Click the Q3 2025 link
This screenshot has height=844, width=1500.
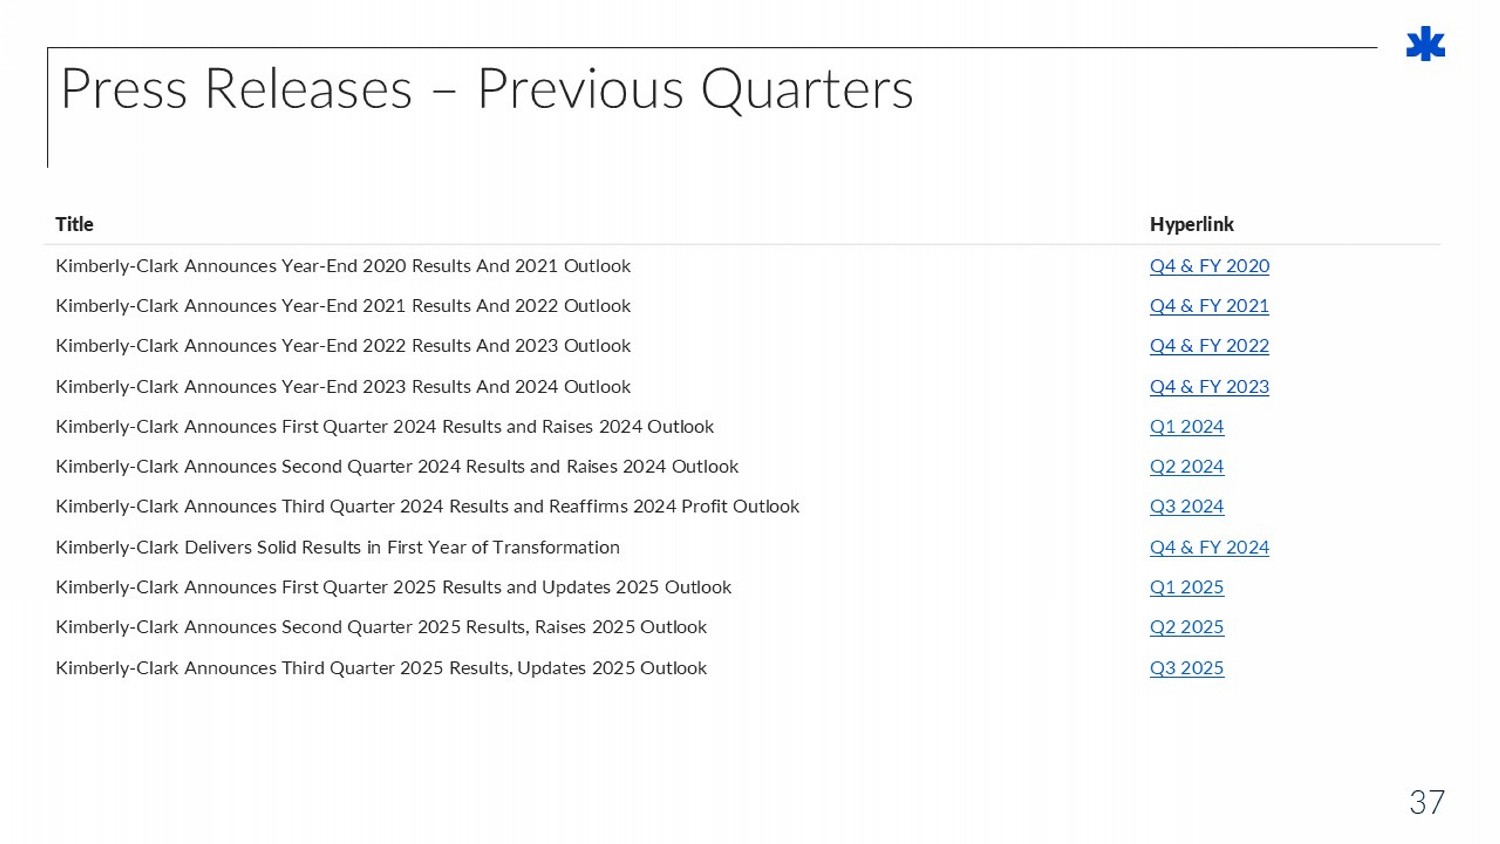[1186, 668]
